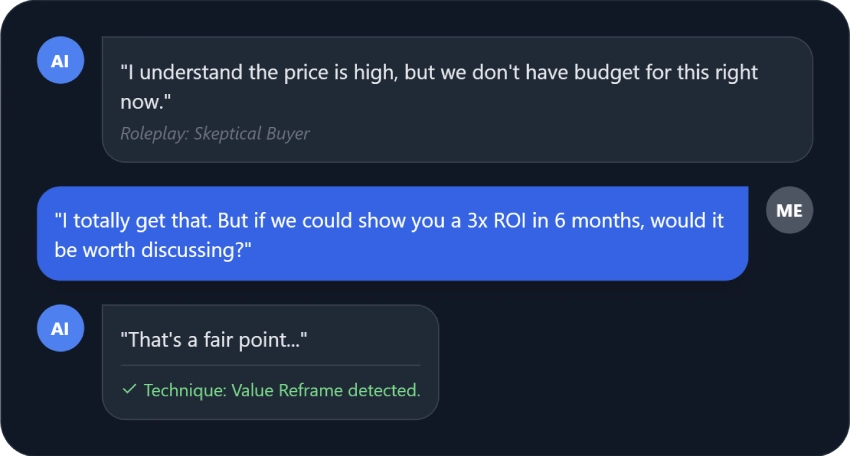Click the AI avatar beside the budget message
Viewport: 850px width, 456px height.
60,60
